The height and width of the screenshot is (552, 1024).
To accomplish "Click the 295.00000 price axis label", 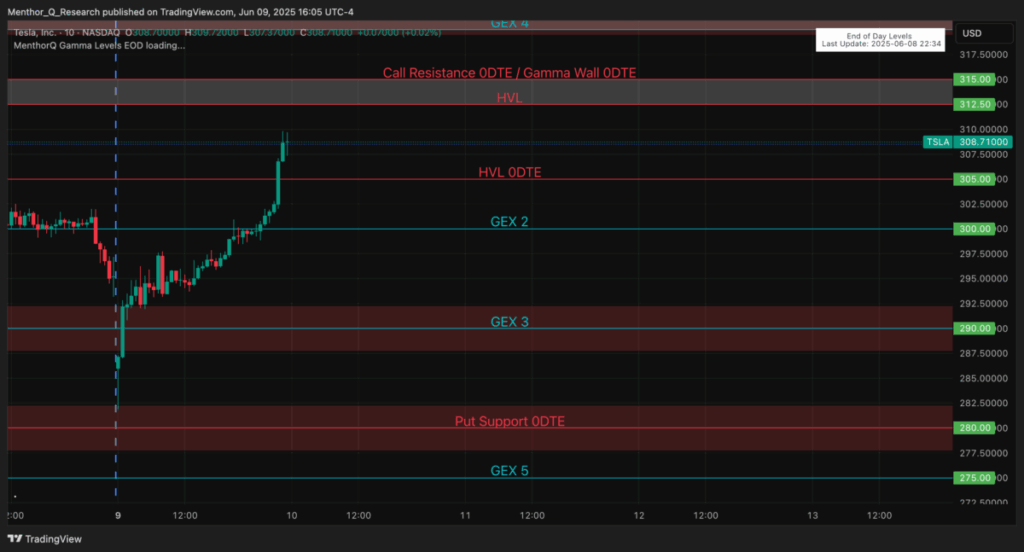I will tap(983, 279).
